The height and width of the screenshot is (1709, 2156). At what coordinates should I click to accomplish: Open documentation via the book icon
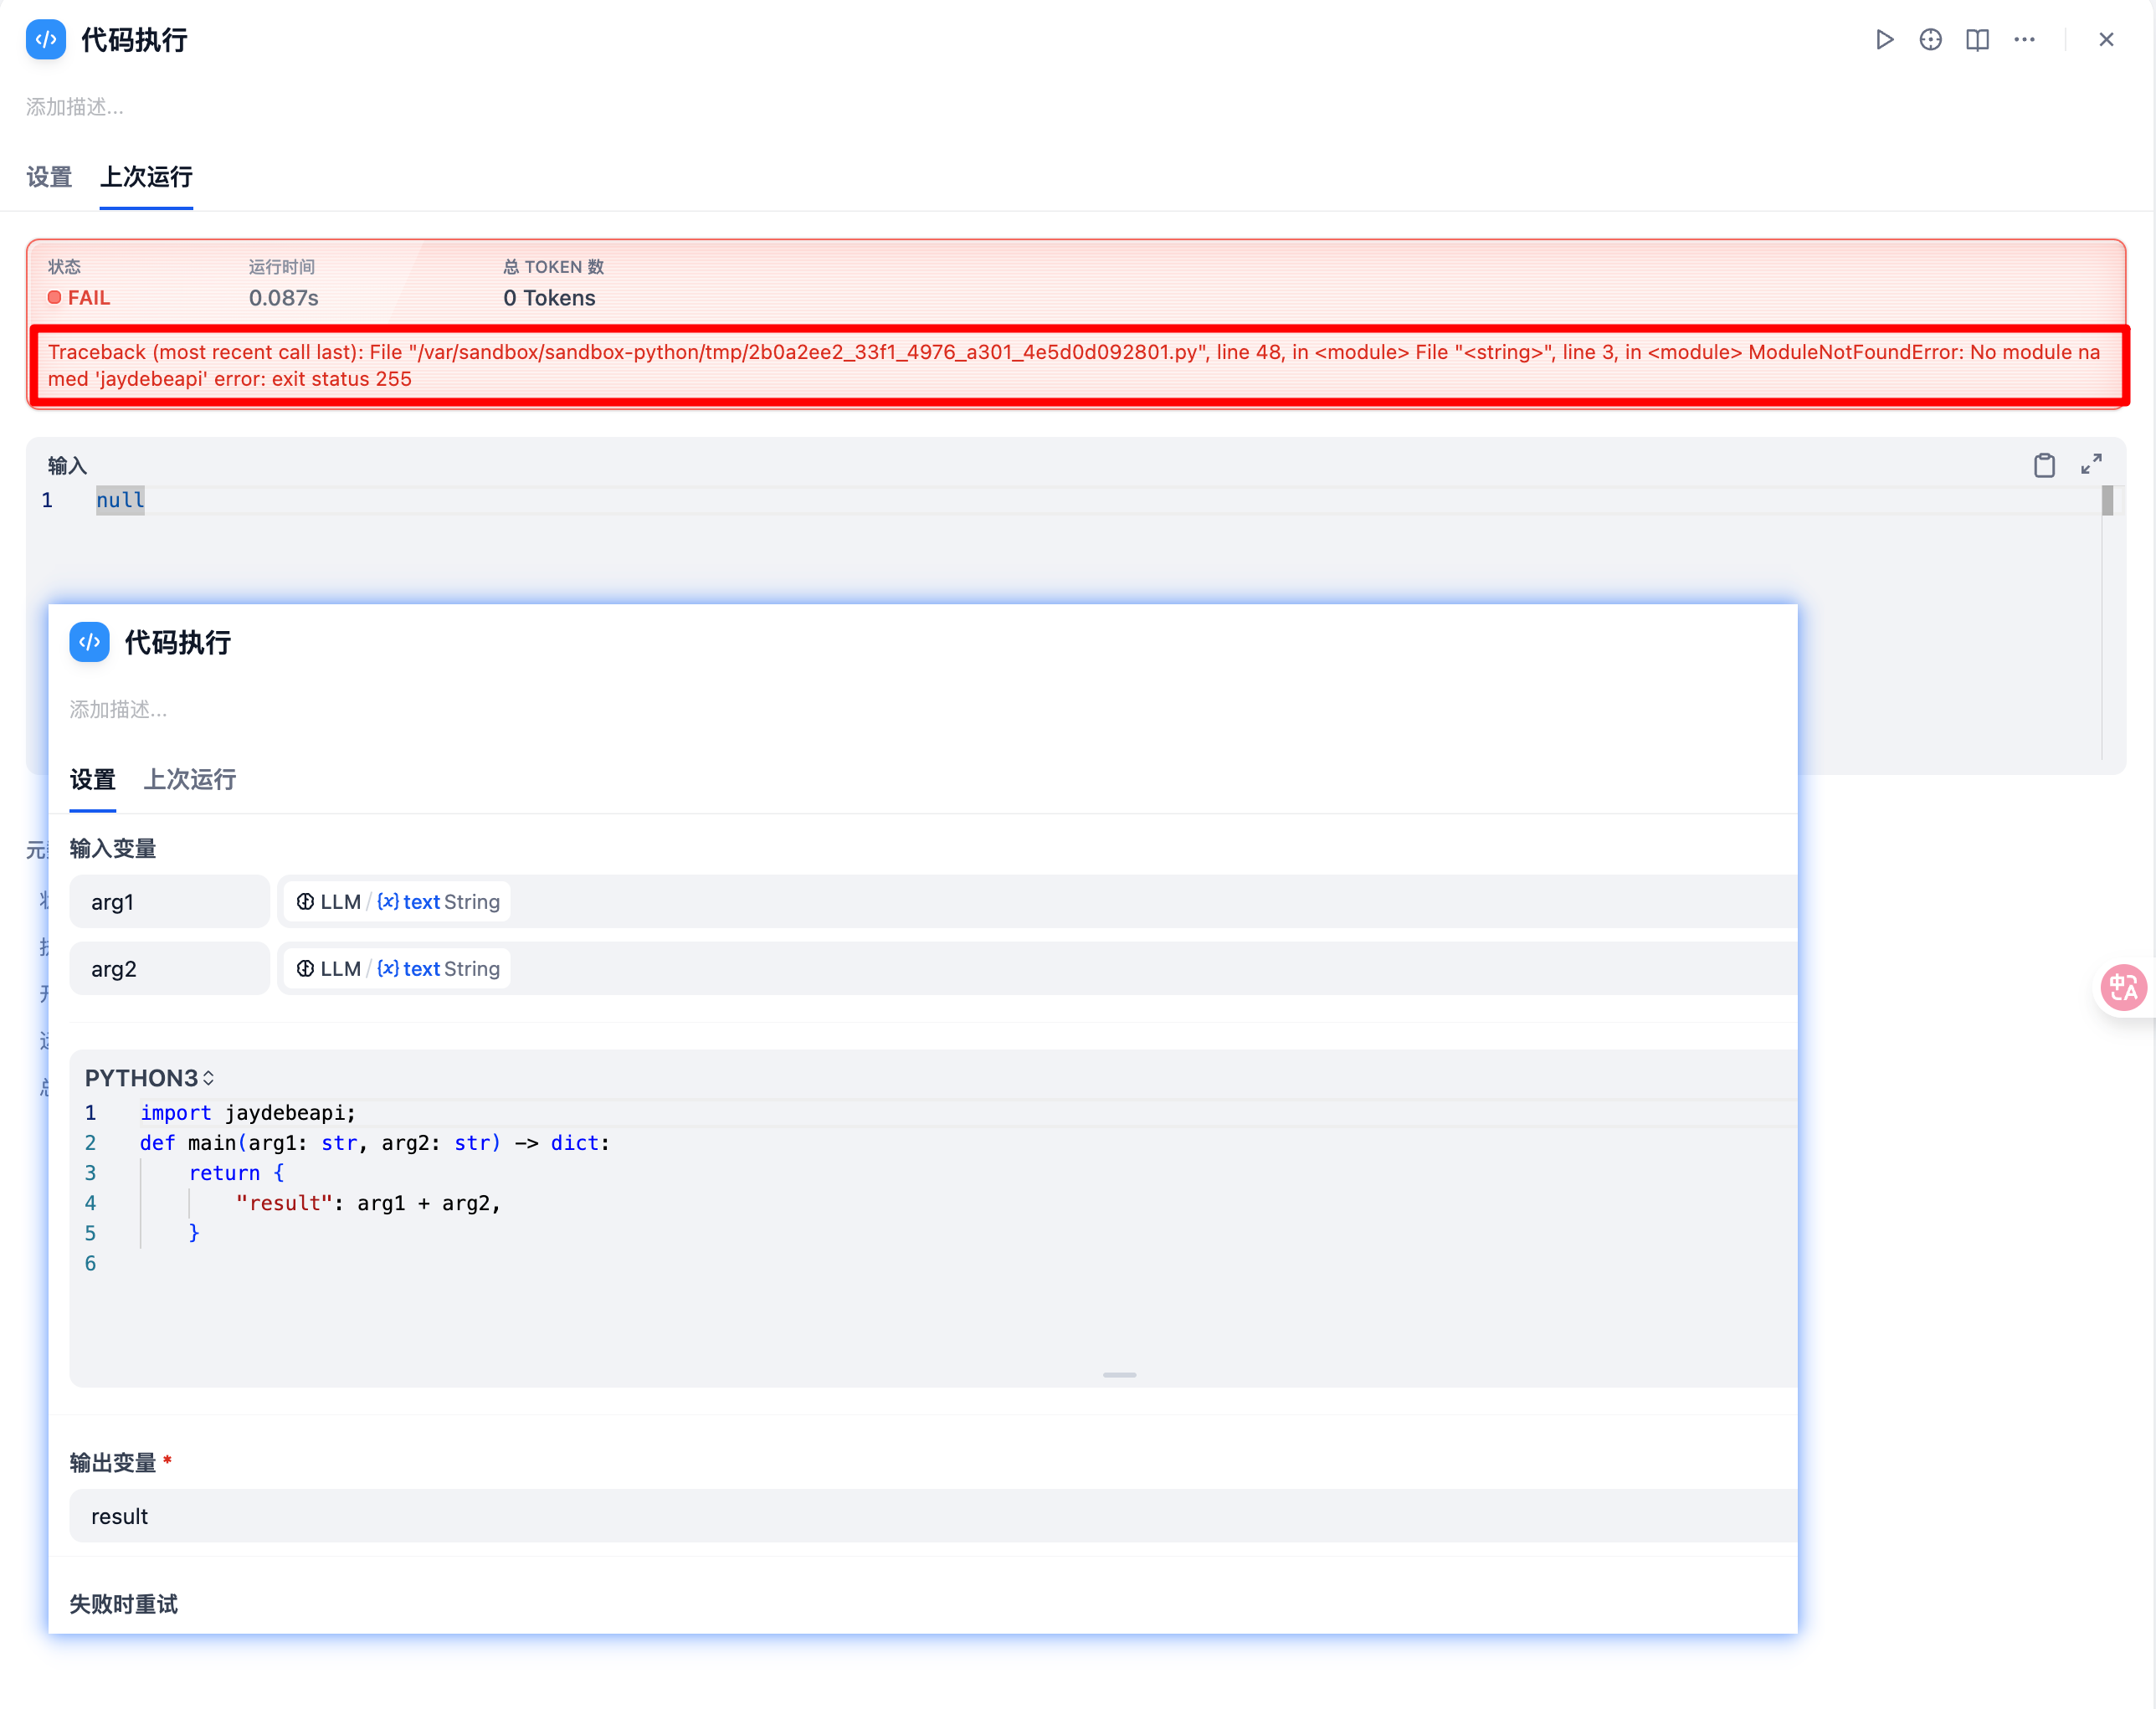[x=1978, y=40]
